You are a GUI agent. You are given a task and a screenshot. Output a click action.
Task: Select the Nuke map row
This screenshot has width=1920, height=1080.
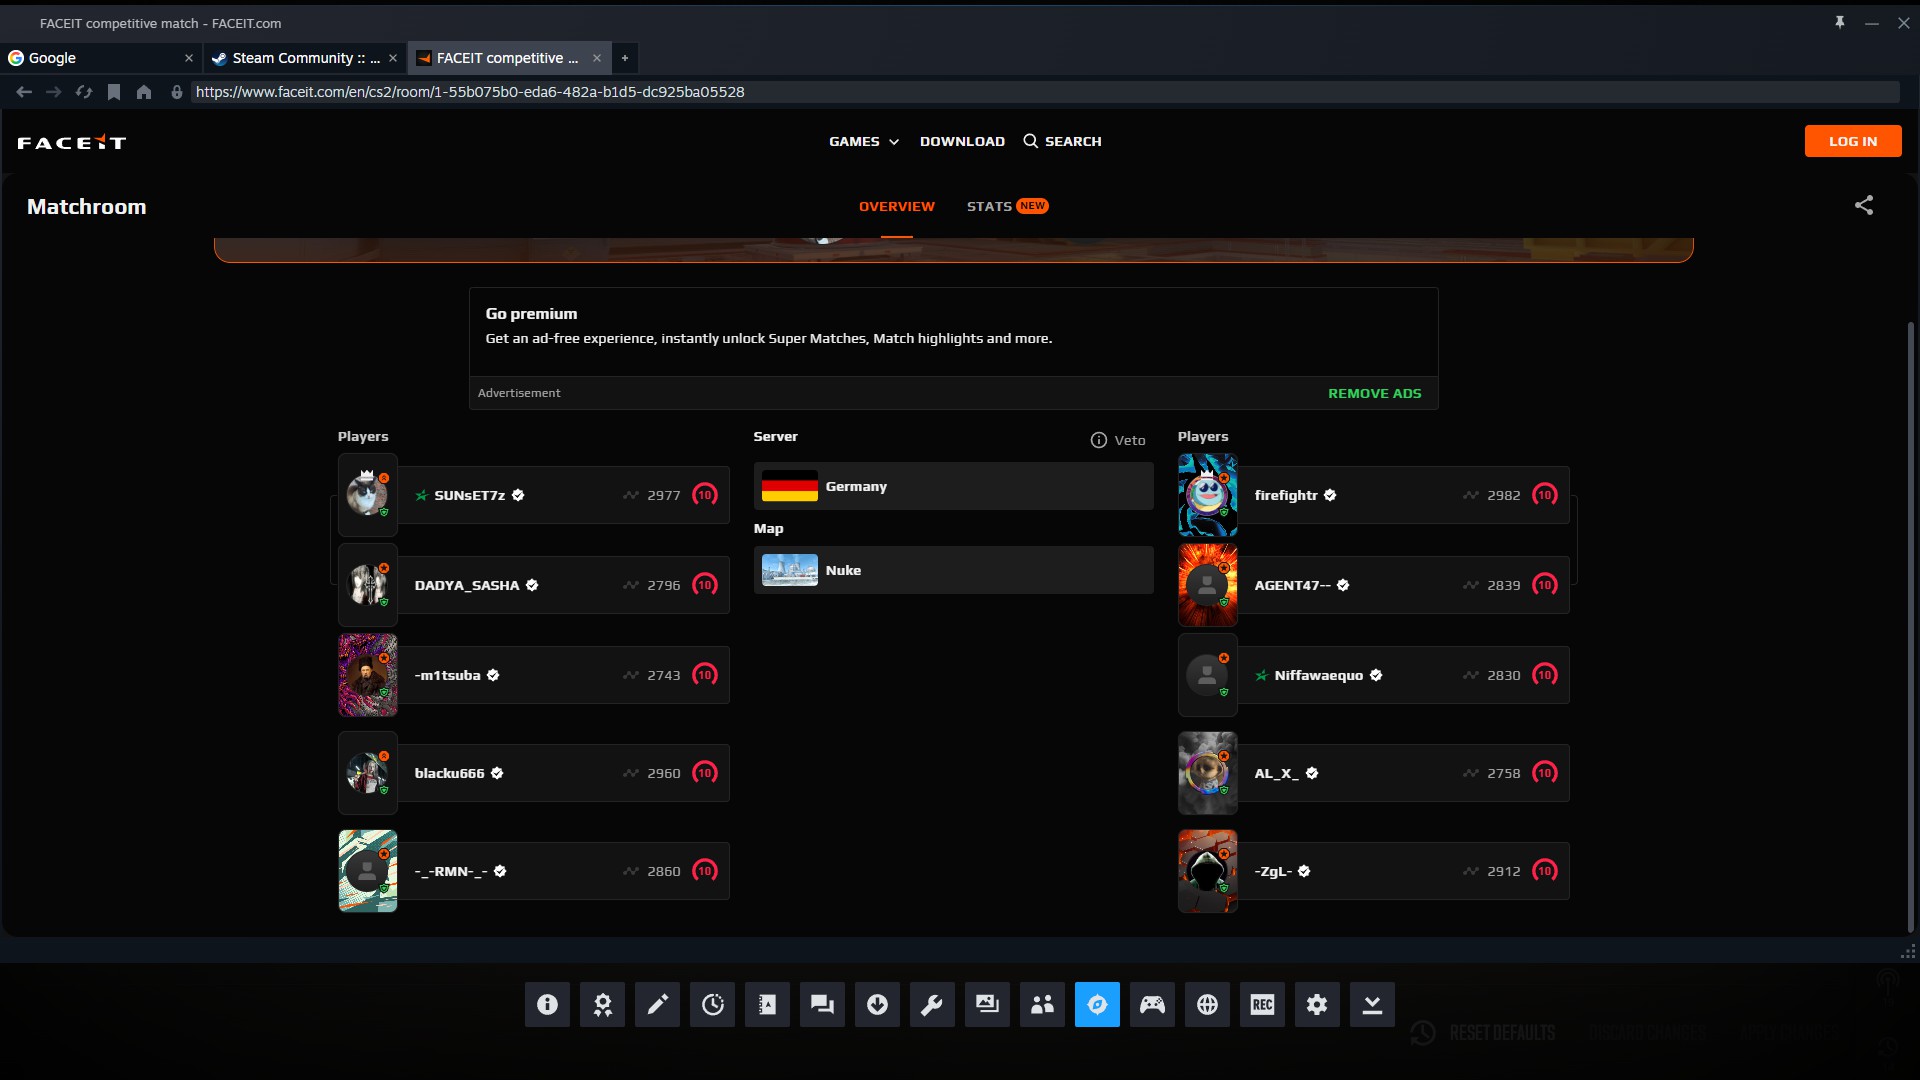click(954, 570)
